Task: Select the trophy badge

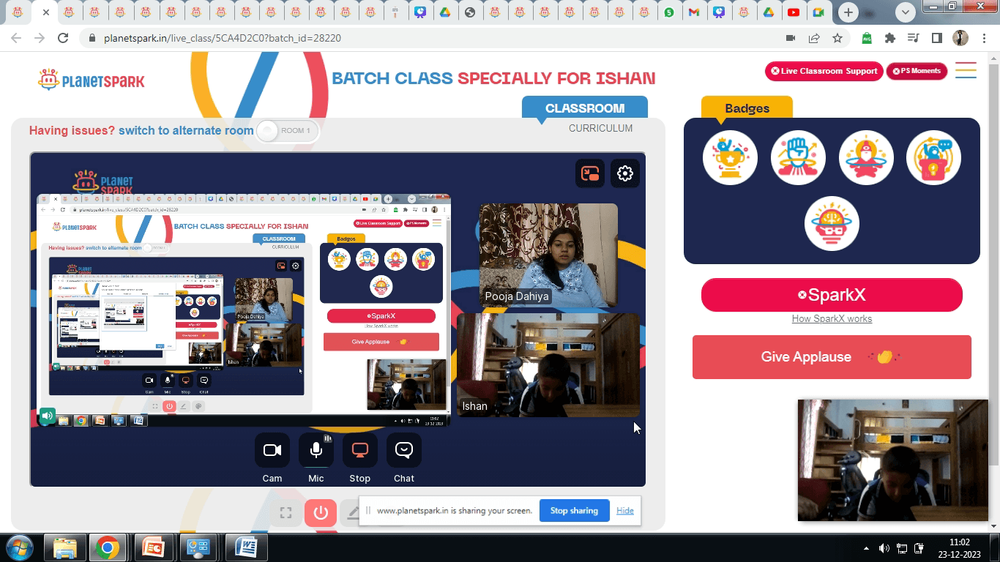Action: pyautogui.click(x=730, y=158)
